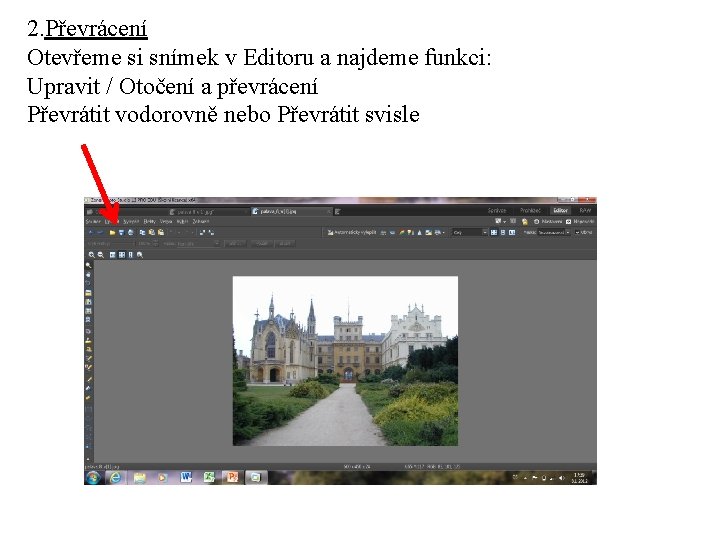The width and height of the screenshot is (720, 540).
Task: Click the save disk toolbar icon
Action: [121, 232]
